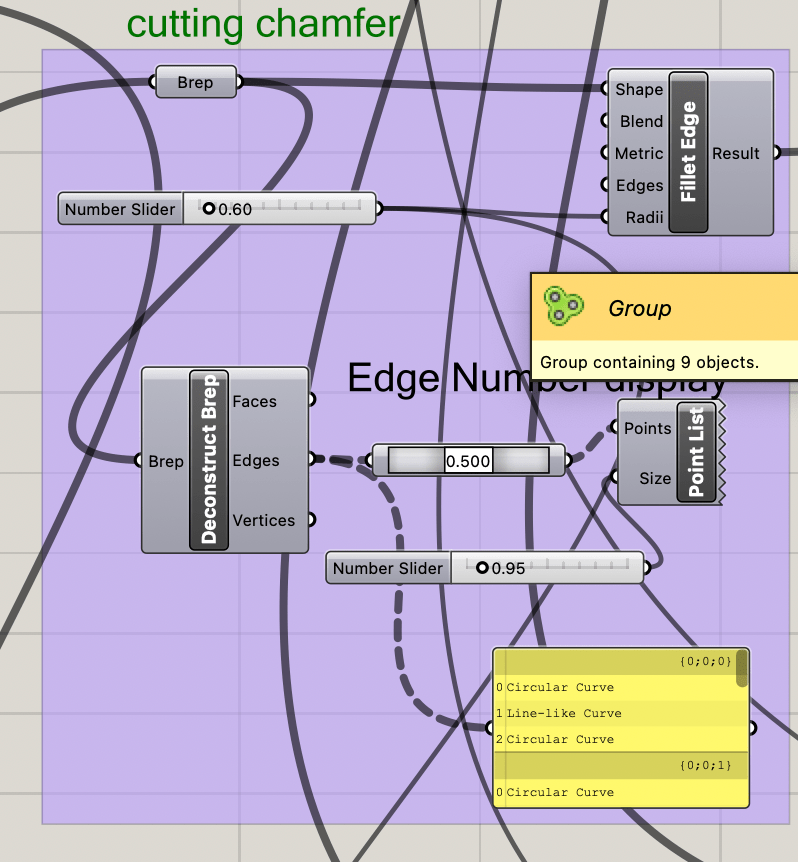
Task: Click the panel's vertical scrollbar
Action: pos(742,668)
